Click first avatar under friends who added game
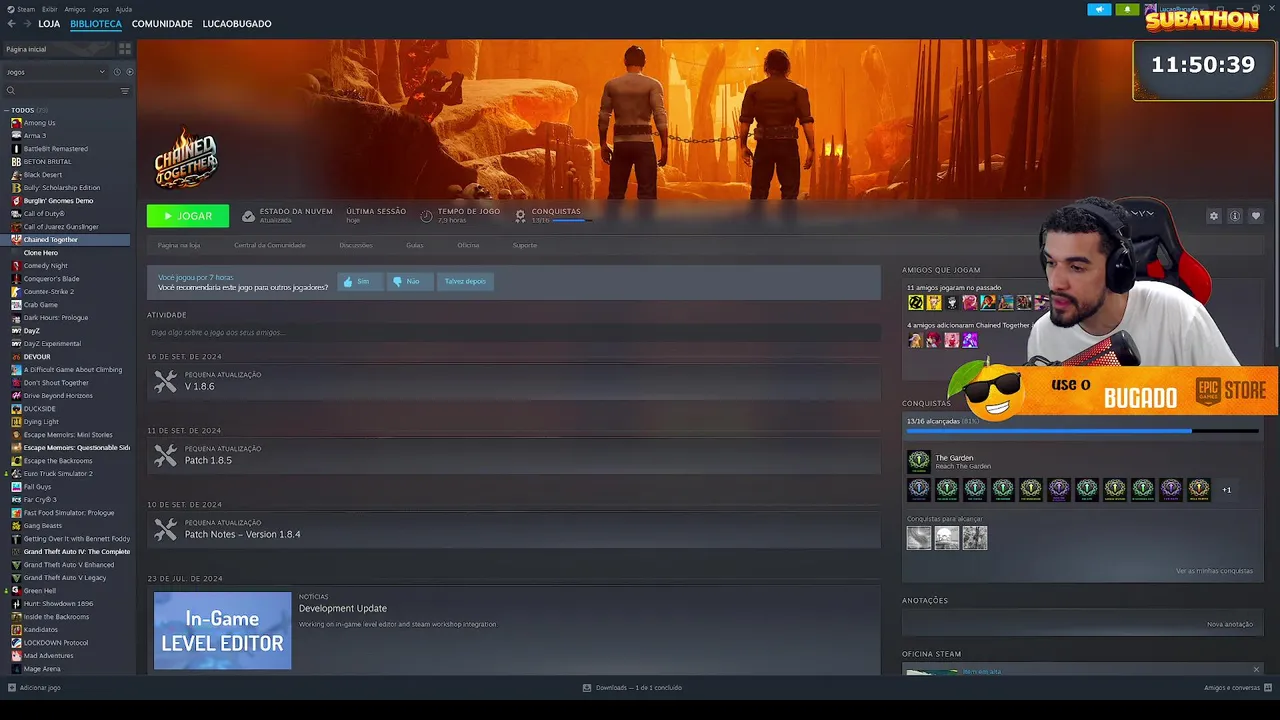The width and height of the screenshot is (1280, 720). pyautogui.click(x=915, y=340)
